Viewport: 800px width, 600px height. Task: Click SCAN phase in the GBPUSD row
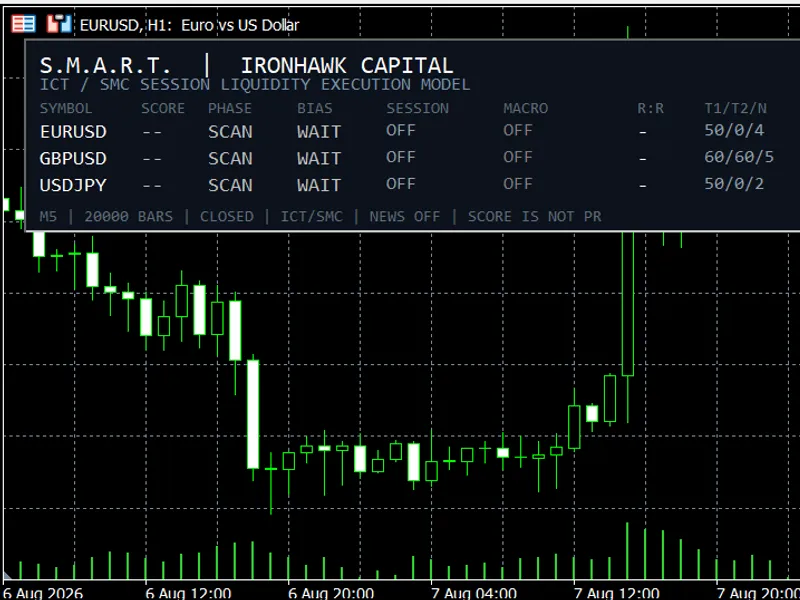pyautogui.click(x=230, y=158)
